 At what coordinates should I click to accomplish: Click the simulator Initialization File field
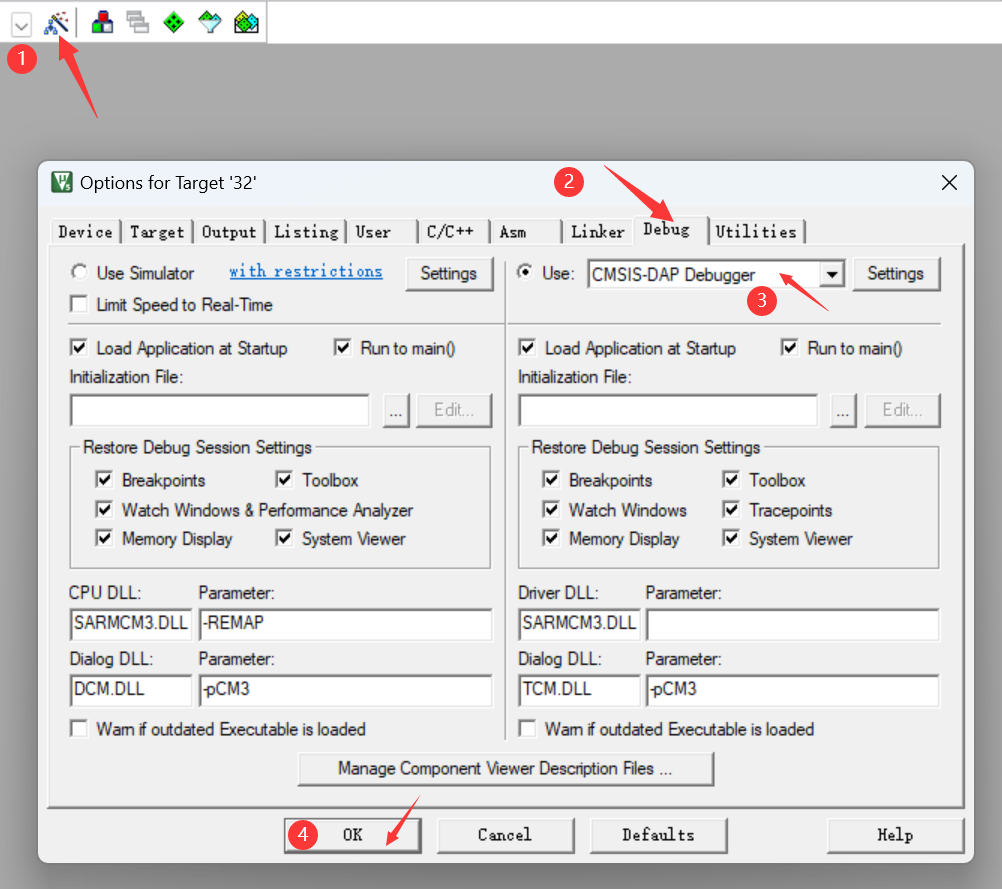point(220,410)
